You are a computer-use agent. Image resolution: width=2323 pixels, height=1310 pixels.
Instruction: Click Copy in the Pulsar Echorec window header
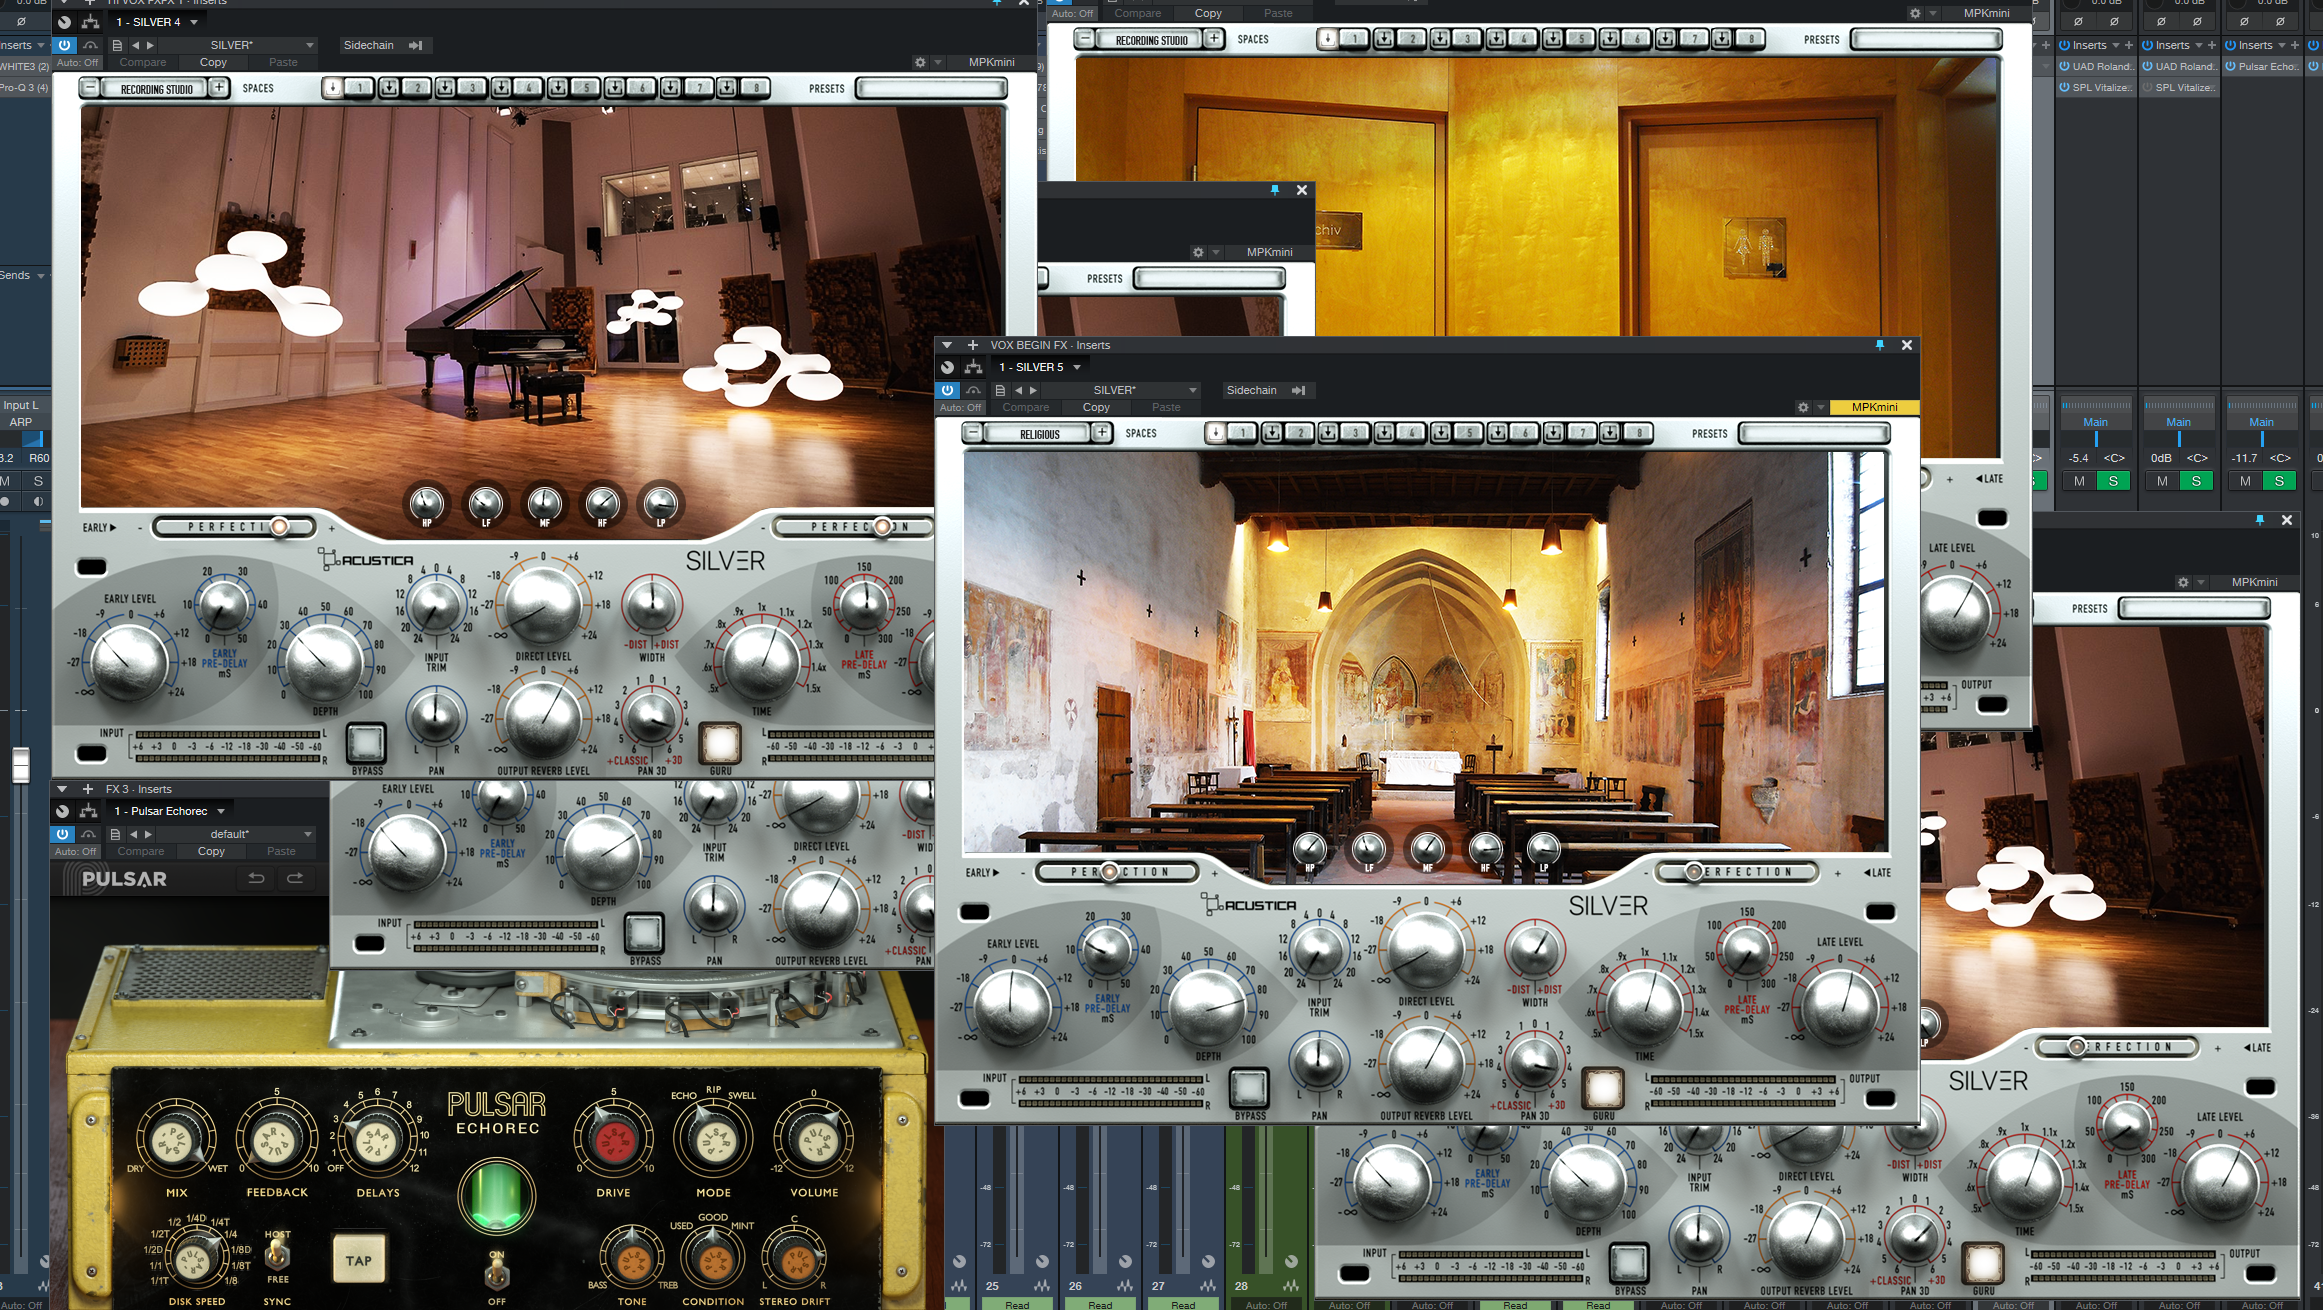[x=211, y=851]
